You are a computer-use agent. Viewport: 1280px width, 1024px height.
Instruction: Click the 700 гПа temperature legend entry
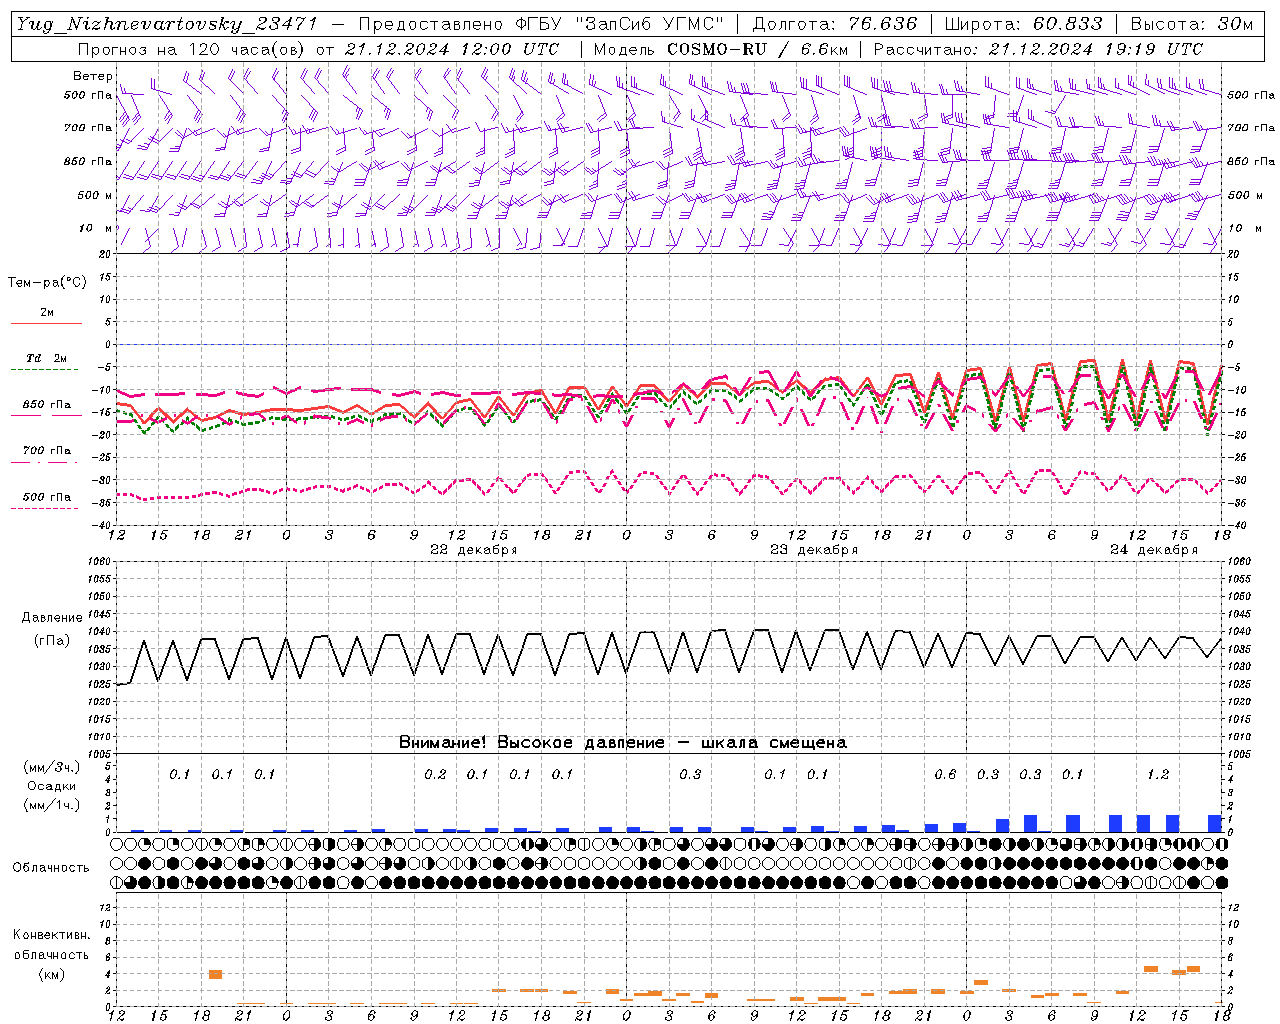point(46,451)
